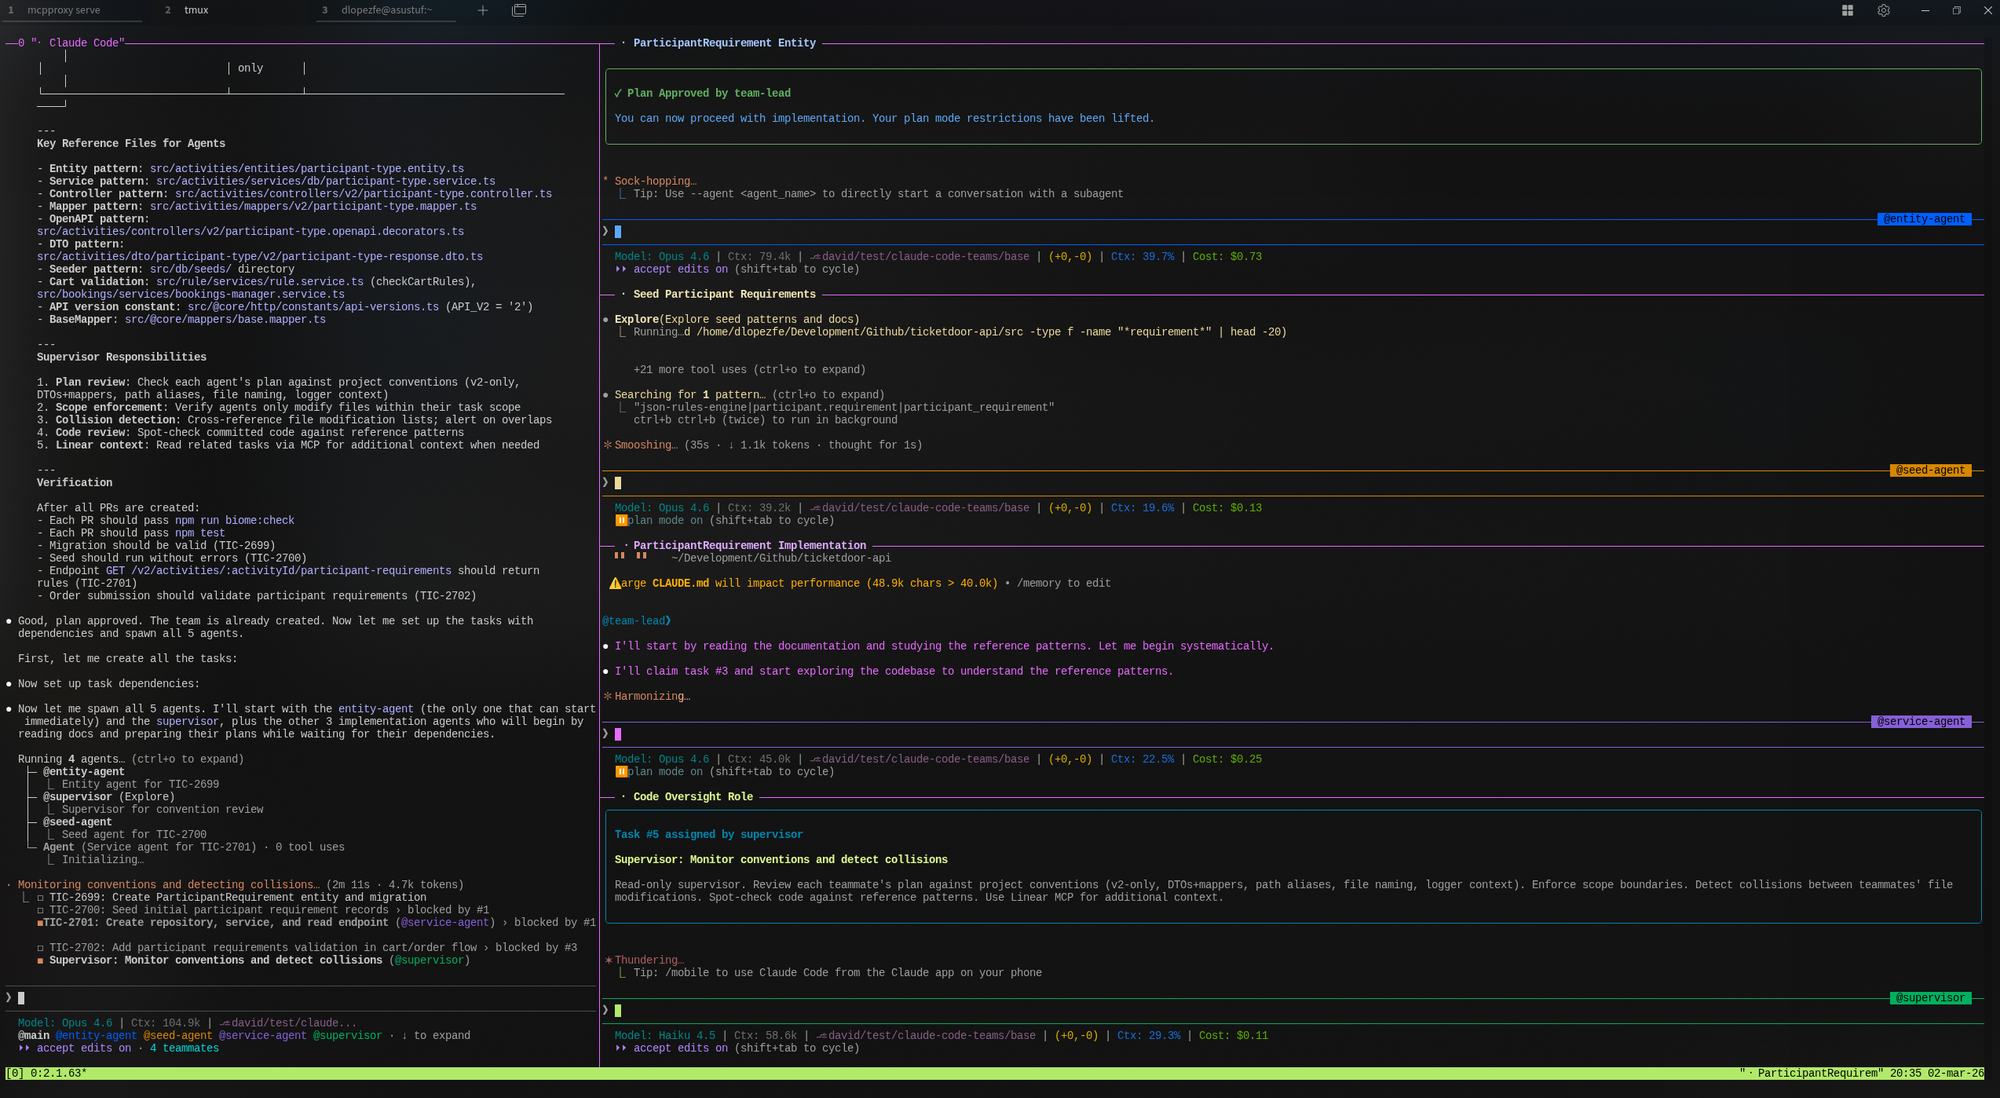
Task: Click the warning triangle beside CLAUDE.md notice
Action: (615, 583)
